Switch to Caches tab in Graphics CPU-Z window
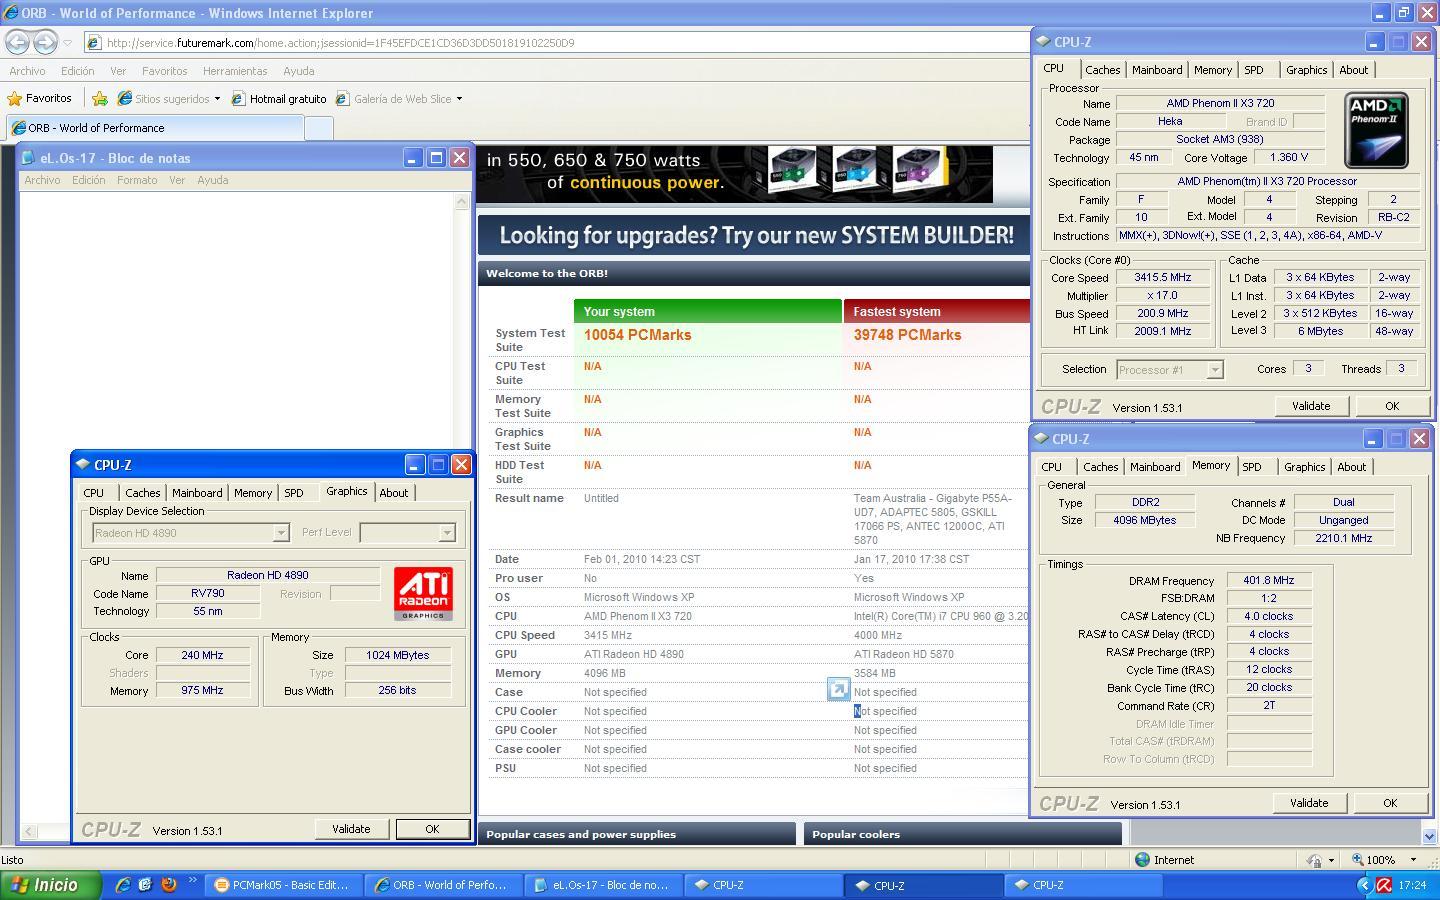 (142, 492)
